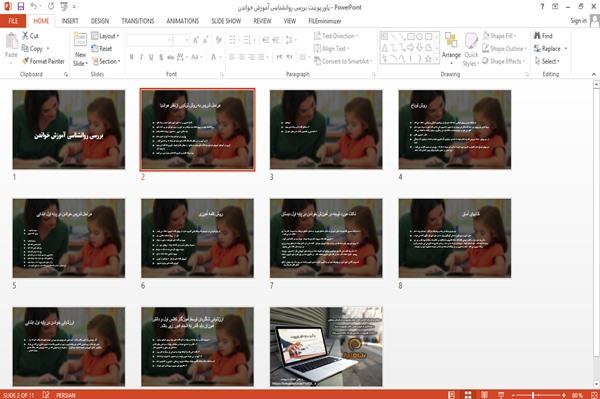600x399 pixels.
Task: Click the Reset slide icon
Action: pyautogui.click(x=95, y=48)
